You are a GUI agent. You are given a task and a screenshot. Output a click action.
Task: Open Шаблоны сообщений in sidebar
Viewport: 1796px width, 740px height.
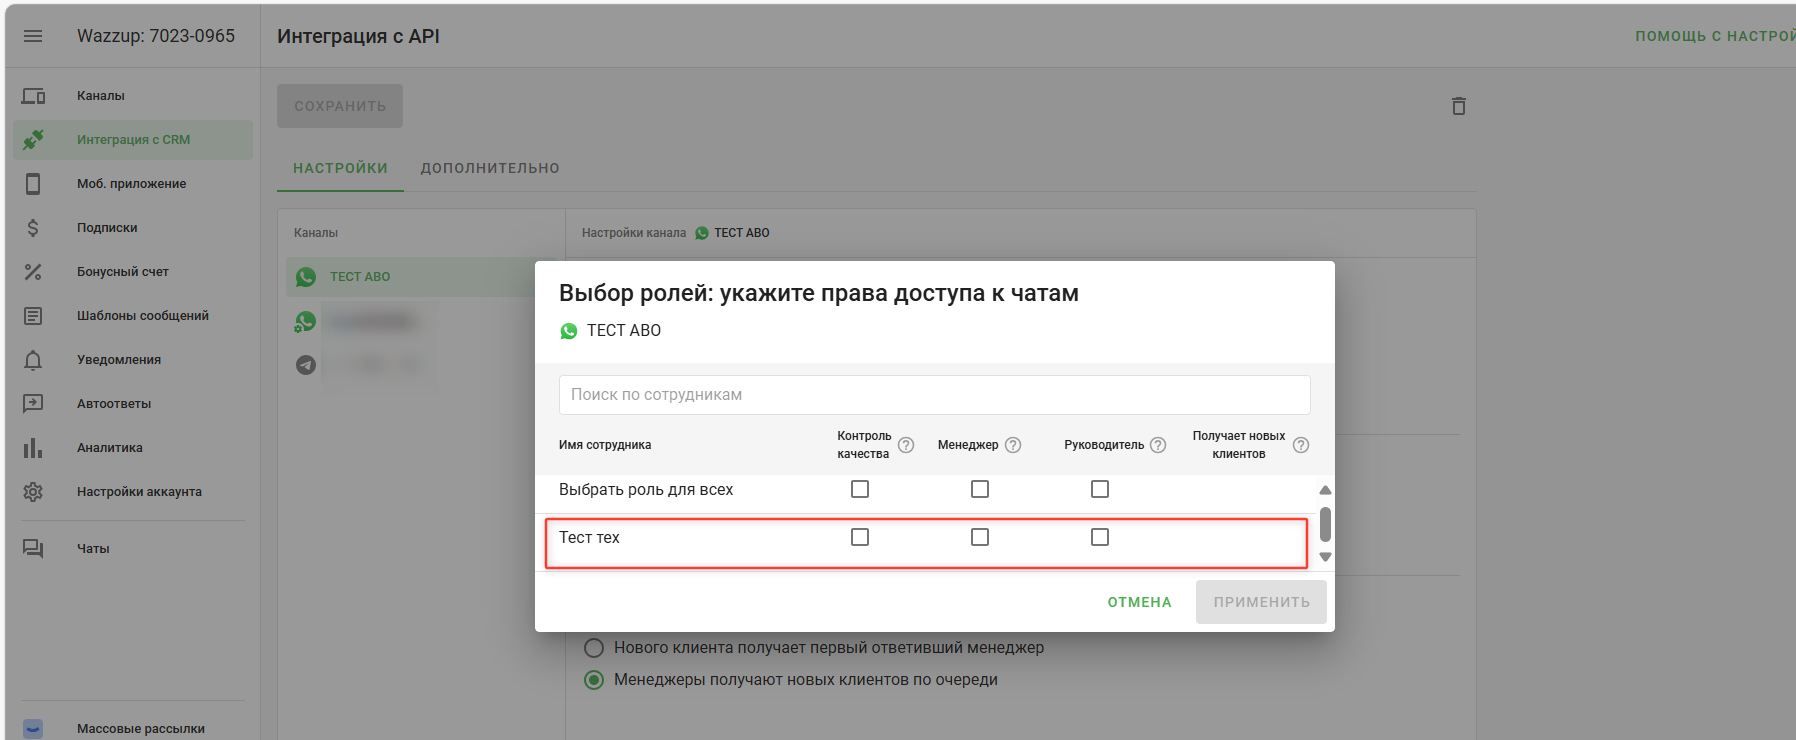[142, 316]
